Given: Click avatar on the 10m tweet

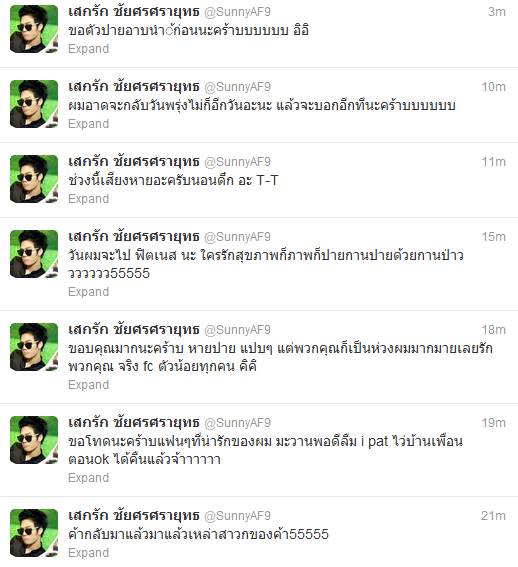Looking at the screenshot, I should [34, 104].
